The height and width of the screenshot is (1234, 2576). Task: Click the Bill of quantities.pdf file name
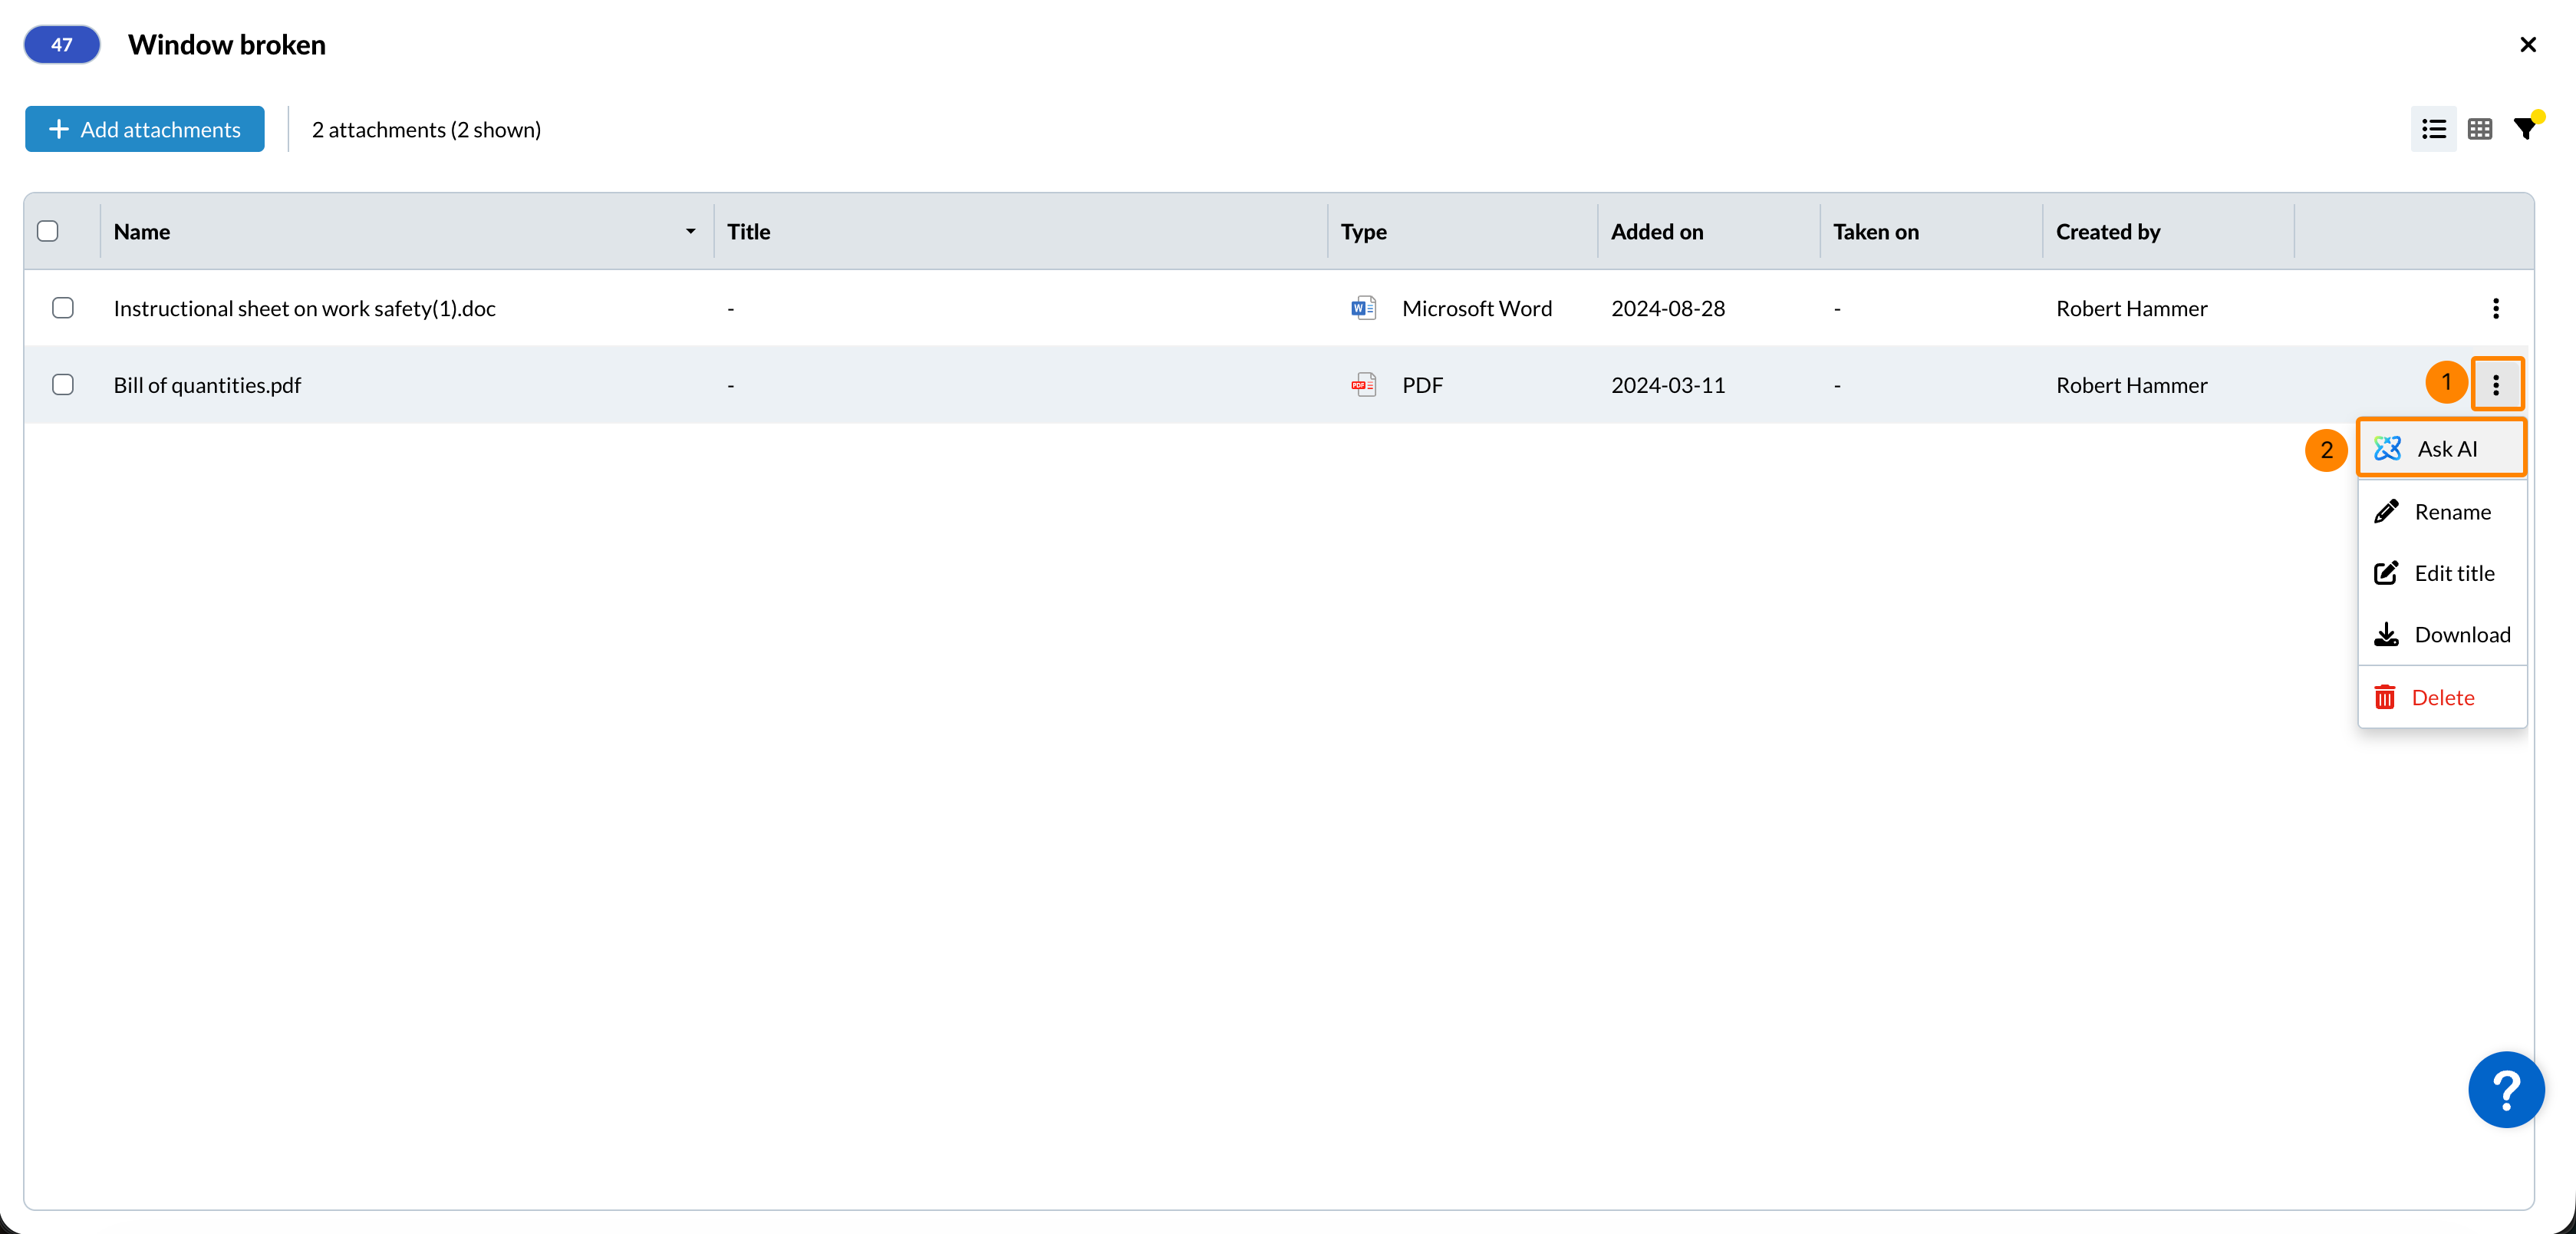pyautogui.click(x=207, y=385)
